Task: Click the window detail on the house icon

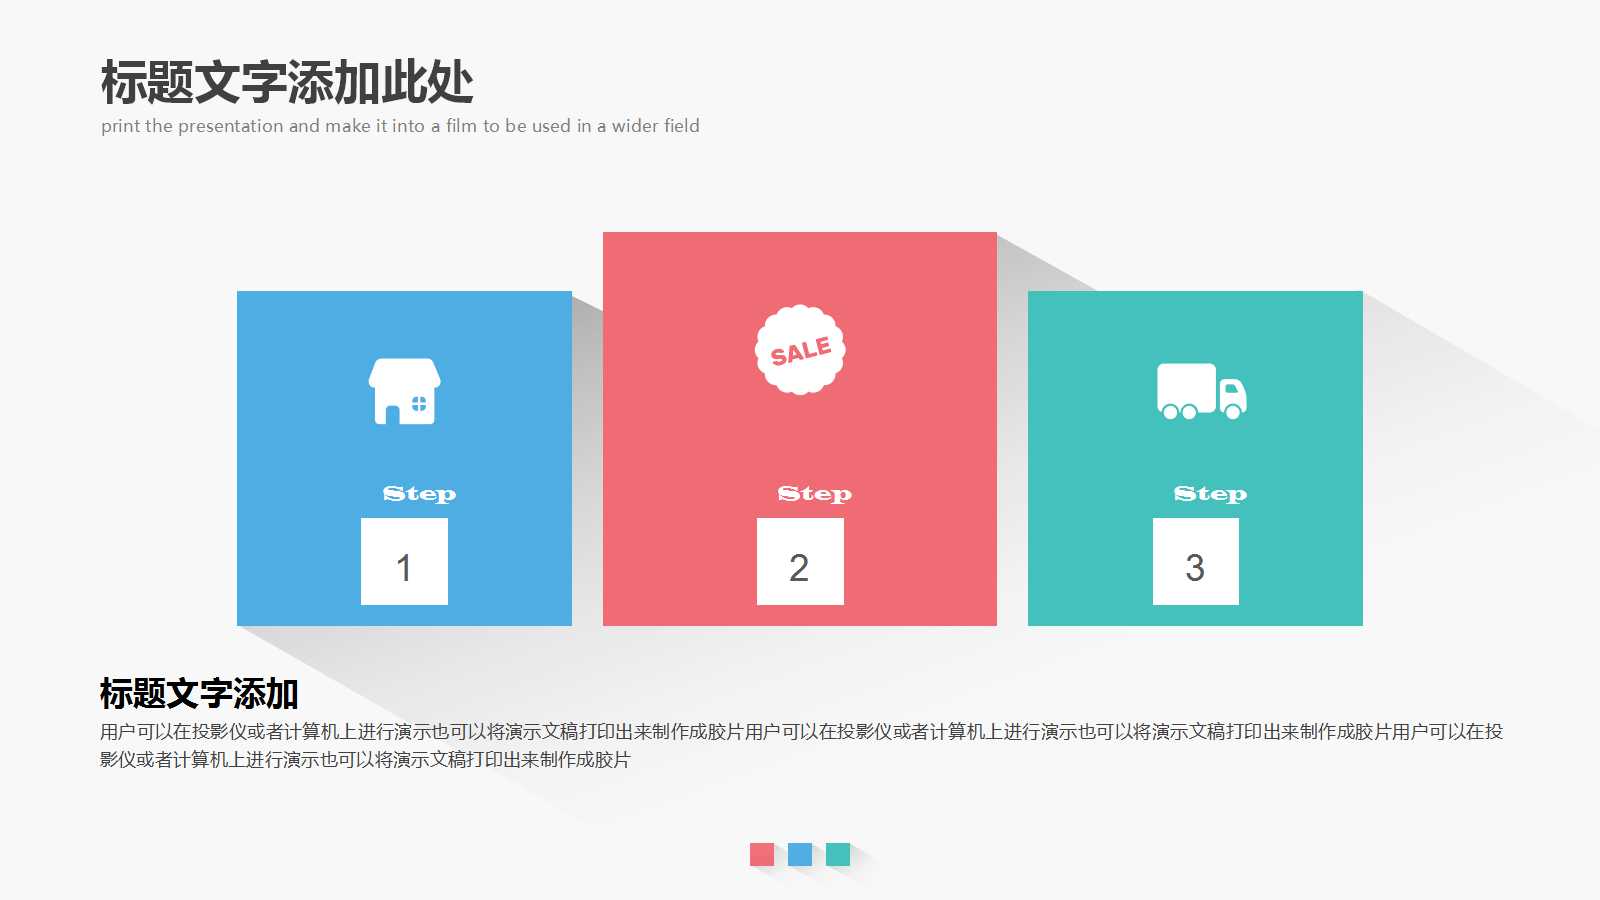Action: 420,402
